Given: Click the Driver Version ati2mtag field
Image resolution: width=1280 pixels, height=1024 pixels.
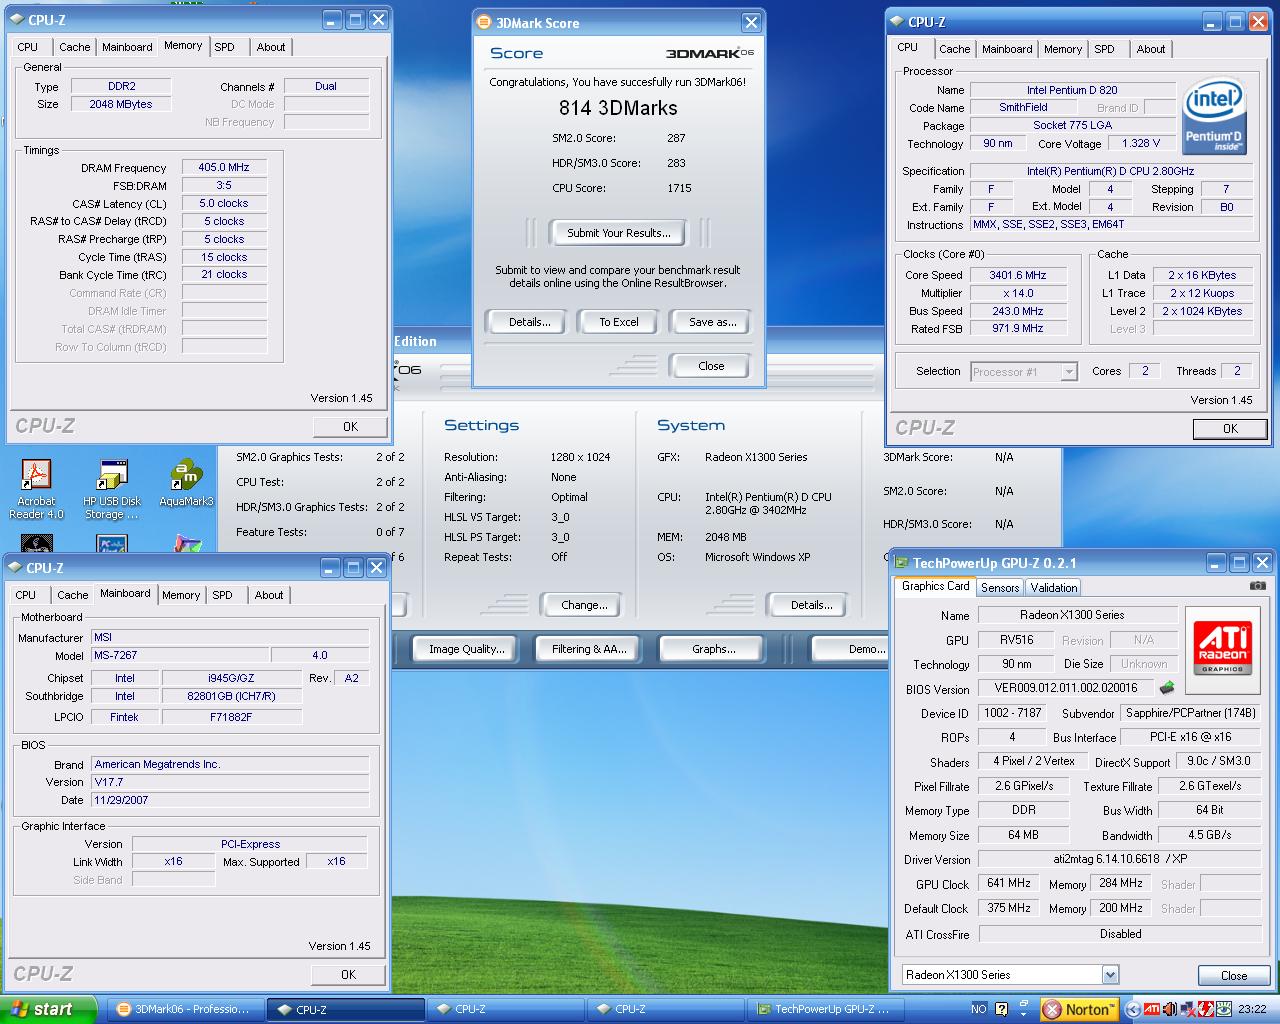Looking at the screenshot, I should coord(1119,859).
